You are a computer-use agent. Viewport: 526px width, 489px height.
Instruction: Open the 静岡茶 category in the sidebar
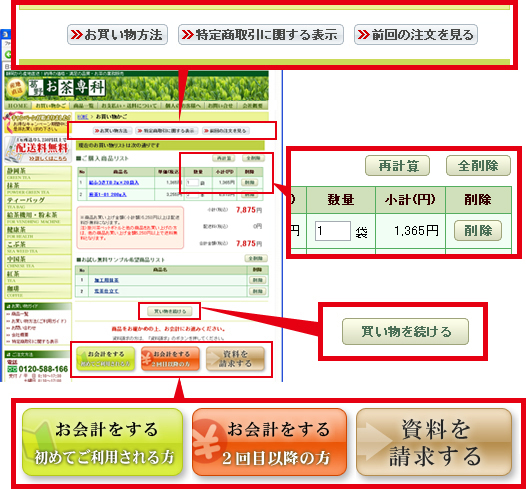38,173
